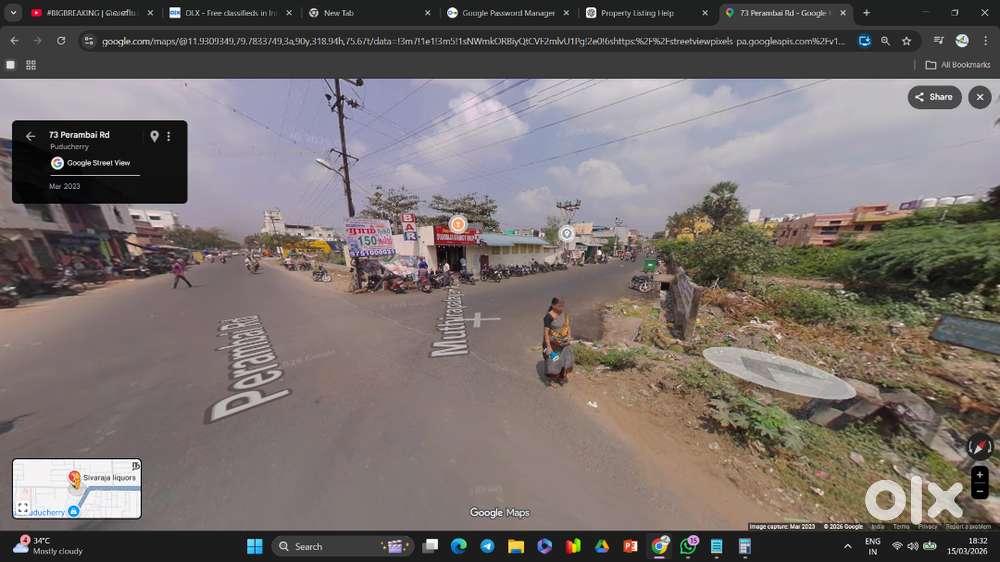Open a new tab with plus button
This screenshot has width=1000, height=562.
(866, 13)
